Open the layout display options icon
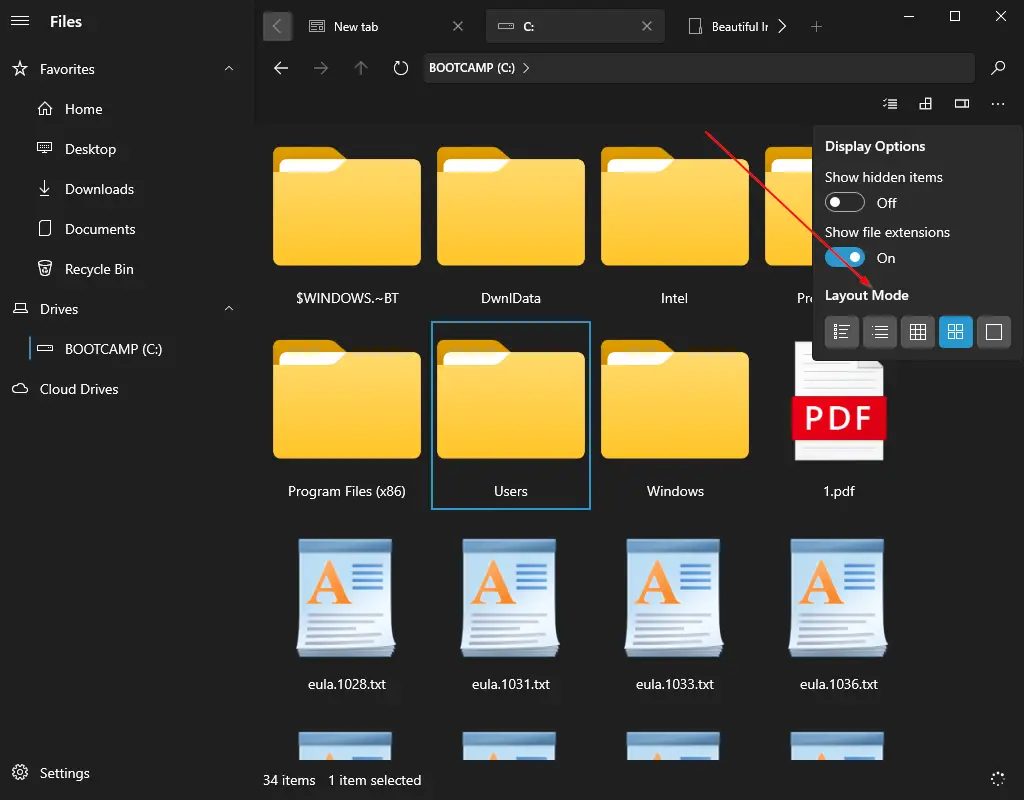The width and height of the screenshot is (1024, 800). [x=925, y=104]
